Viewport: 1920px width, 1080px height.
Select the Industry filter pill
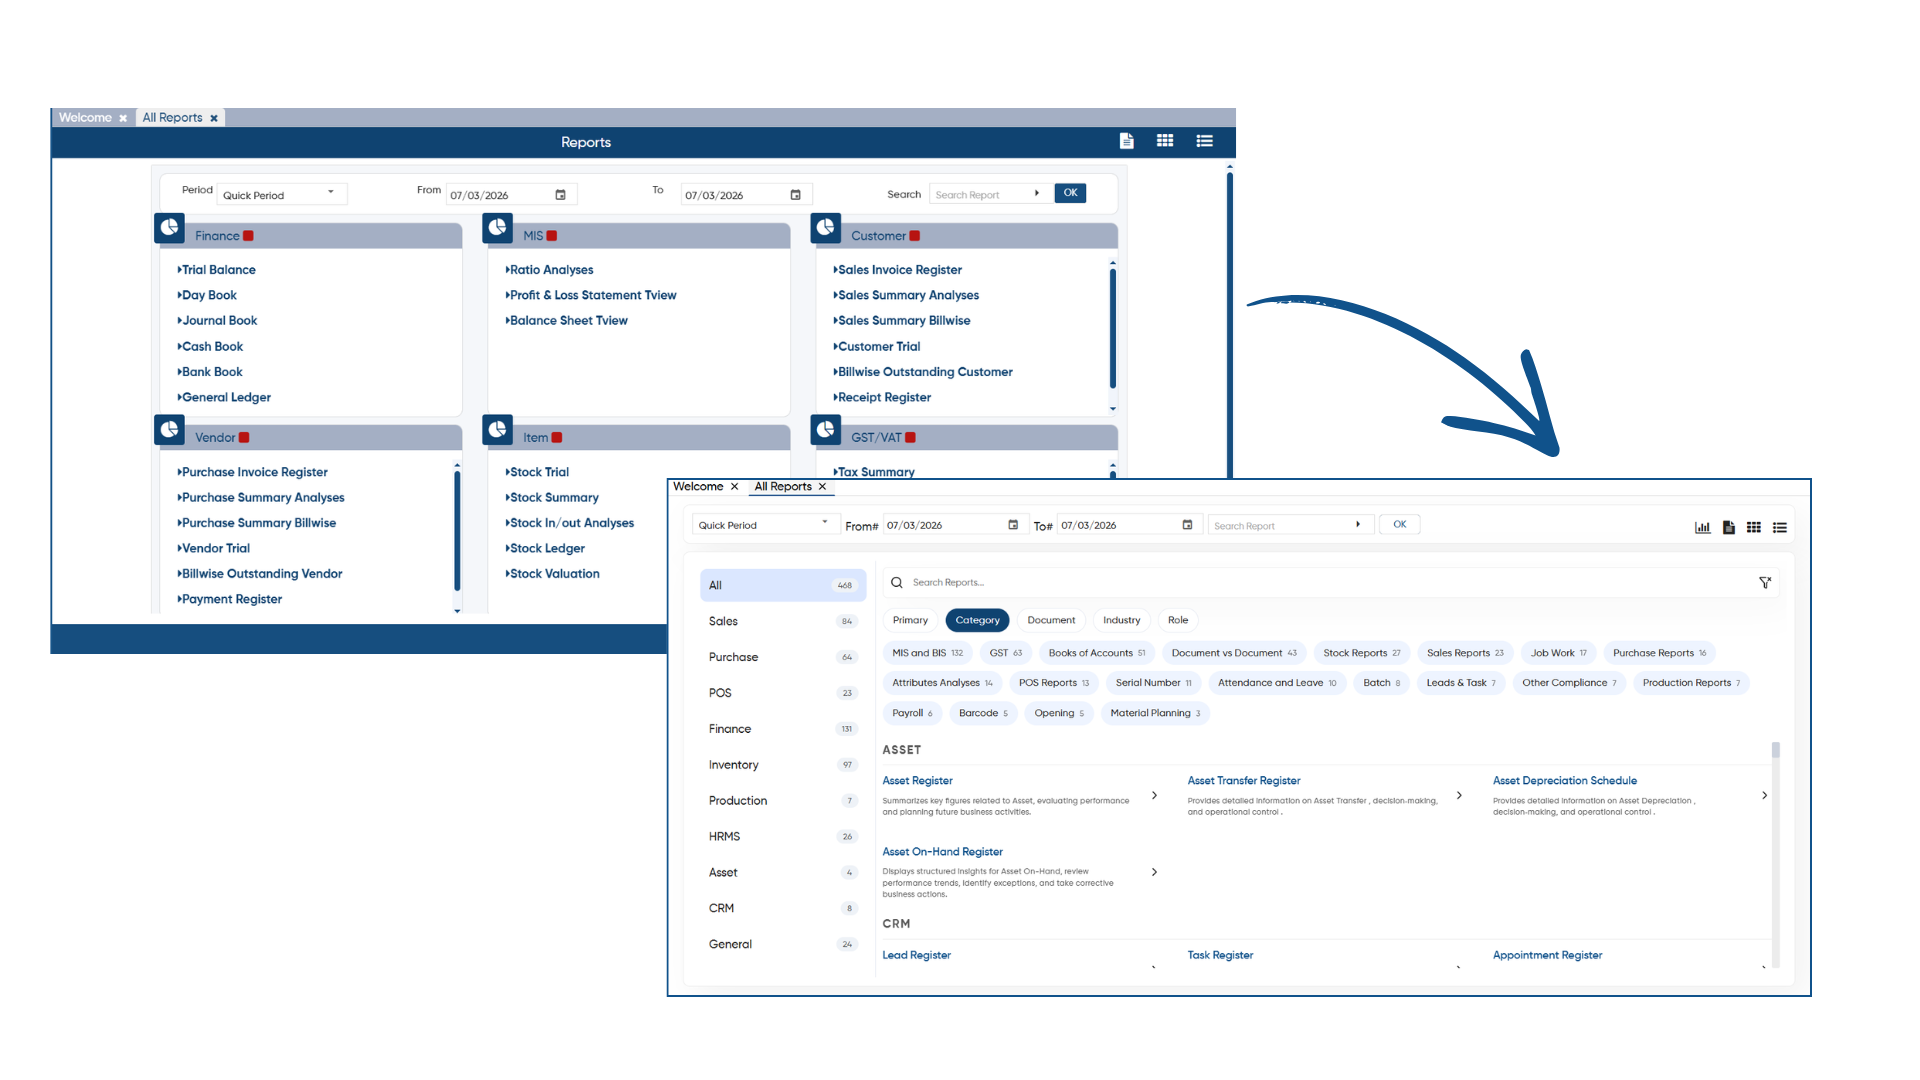1121,620
